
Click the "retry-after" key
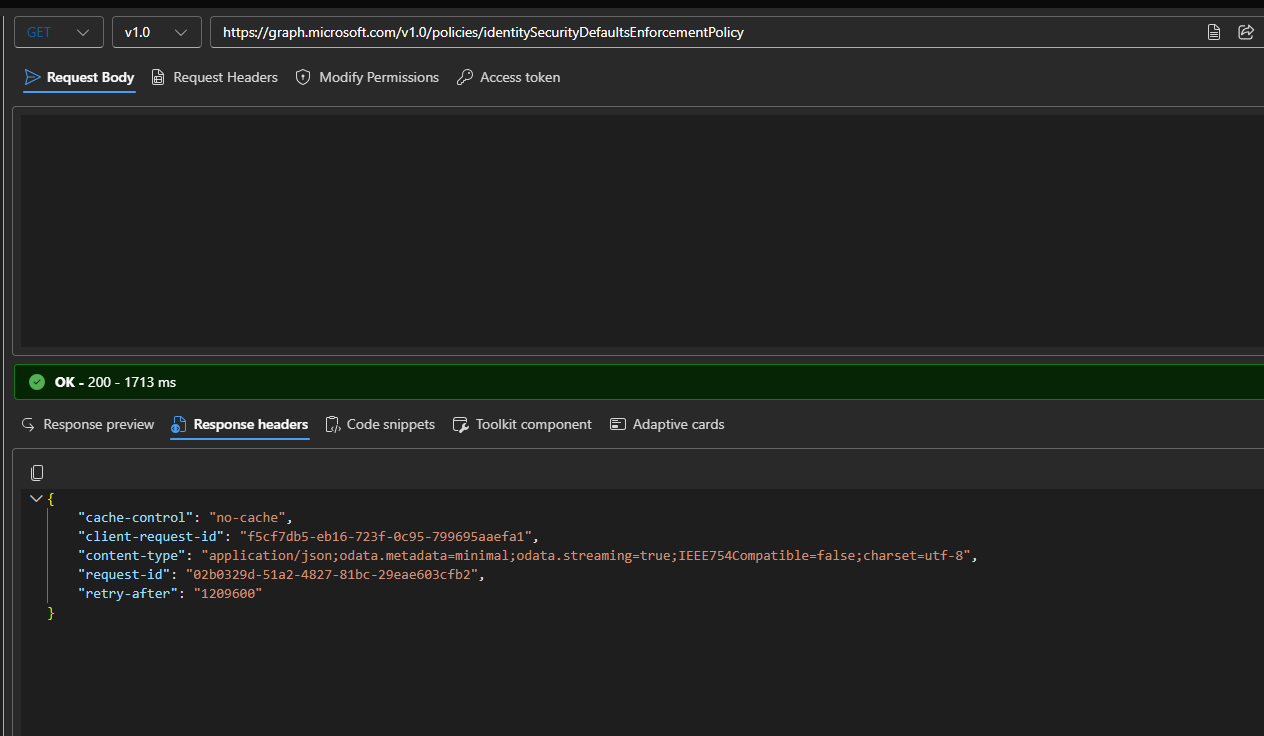click(128, 593)
